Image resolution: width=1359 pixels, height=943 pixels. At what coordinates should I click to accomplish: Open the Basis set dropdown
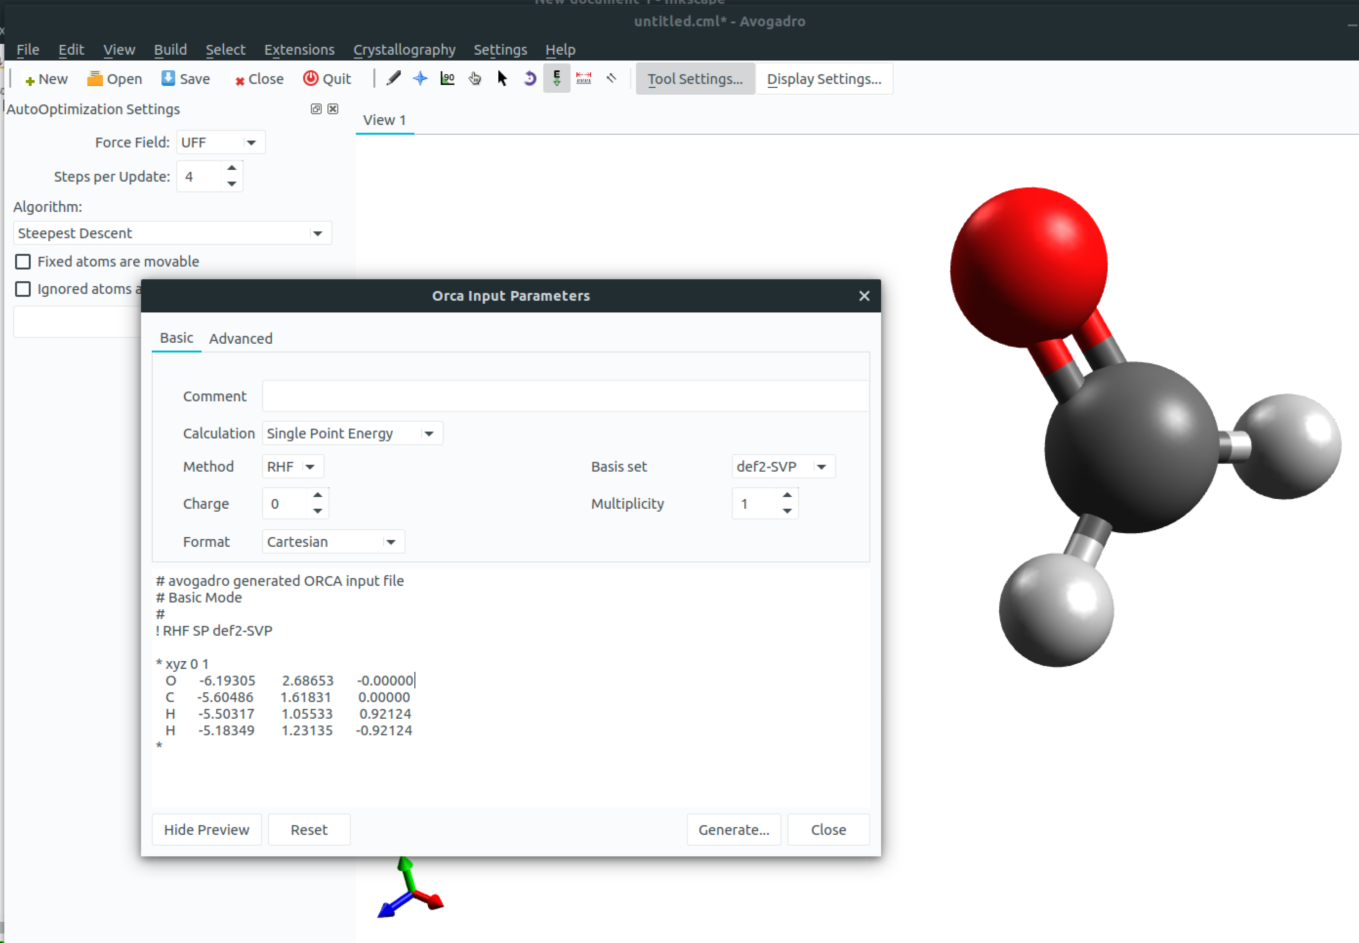pos(782,467)
